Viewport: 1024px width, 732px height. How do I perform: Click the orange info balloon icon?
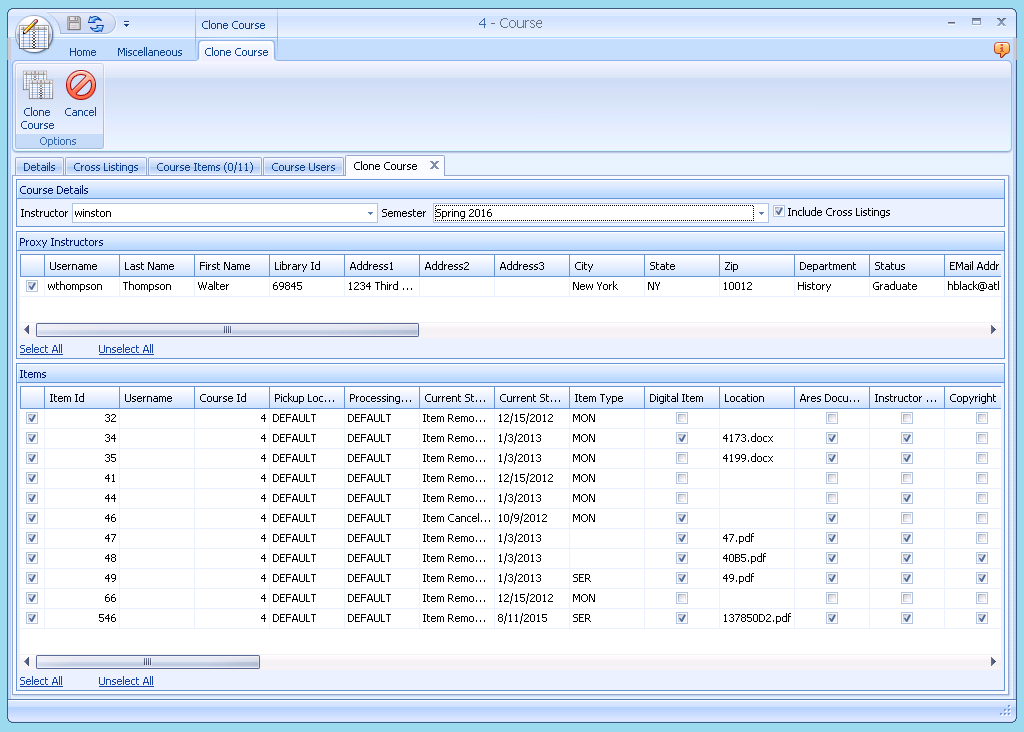click(x=1001, y=49)
